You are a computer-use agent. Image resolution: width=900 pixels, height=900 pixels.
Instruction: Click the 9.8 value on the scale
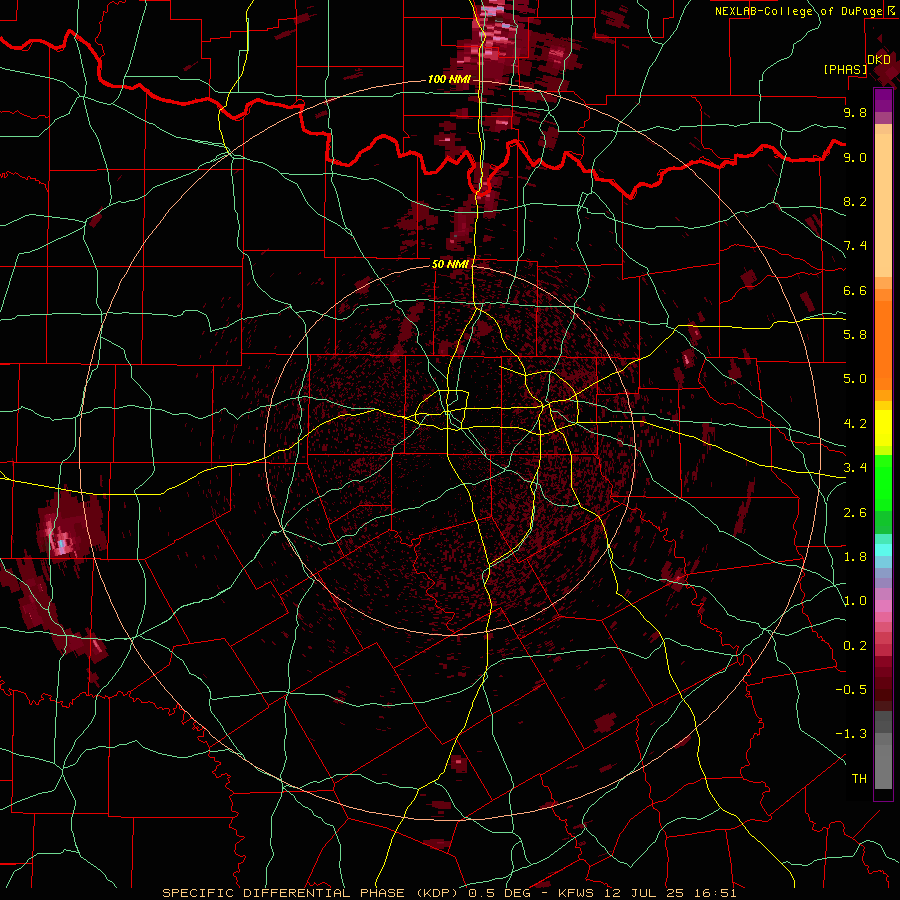855,112
